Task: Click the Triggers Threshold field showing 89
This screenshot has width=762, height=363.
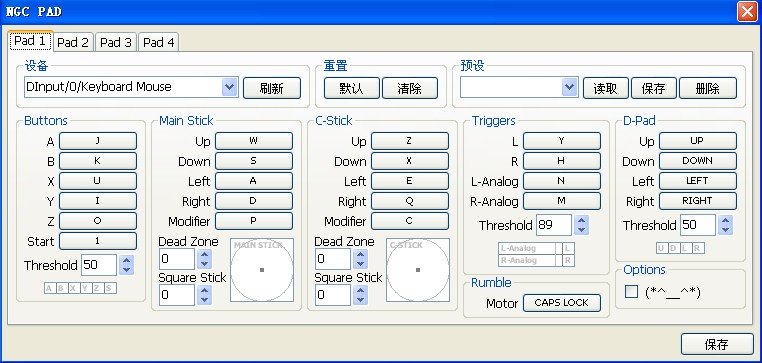Action: click(554, 225)
